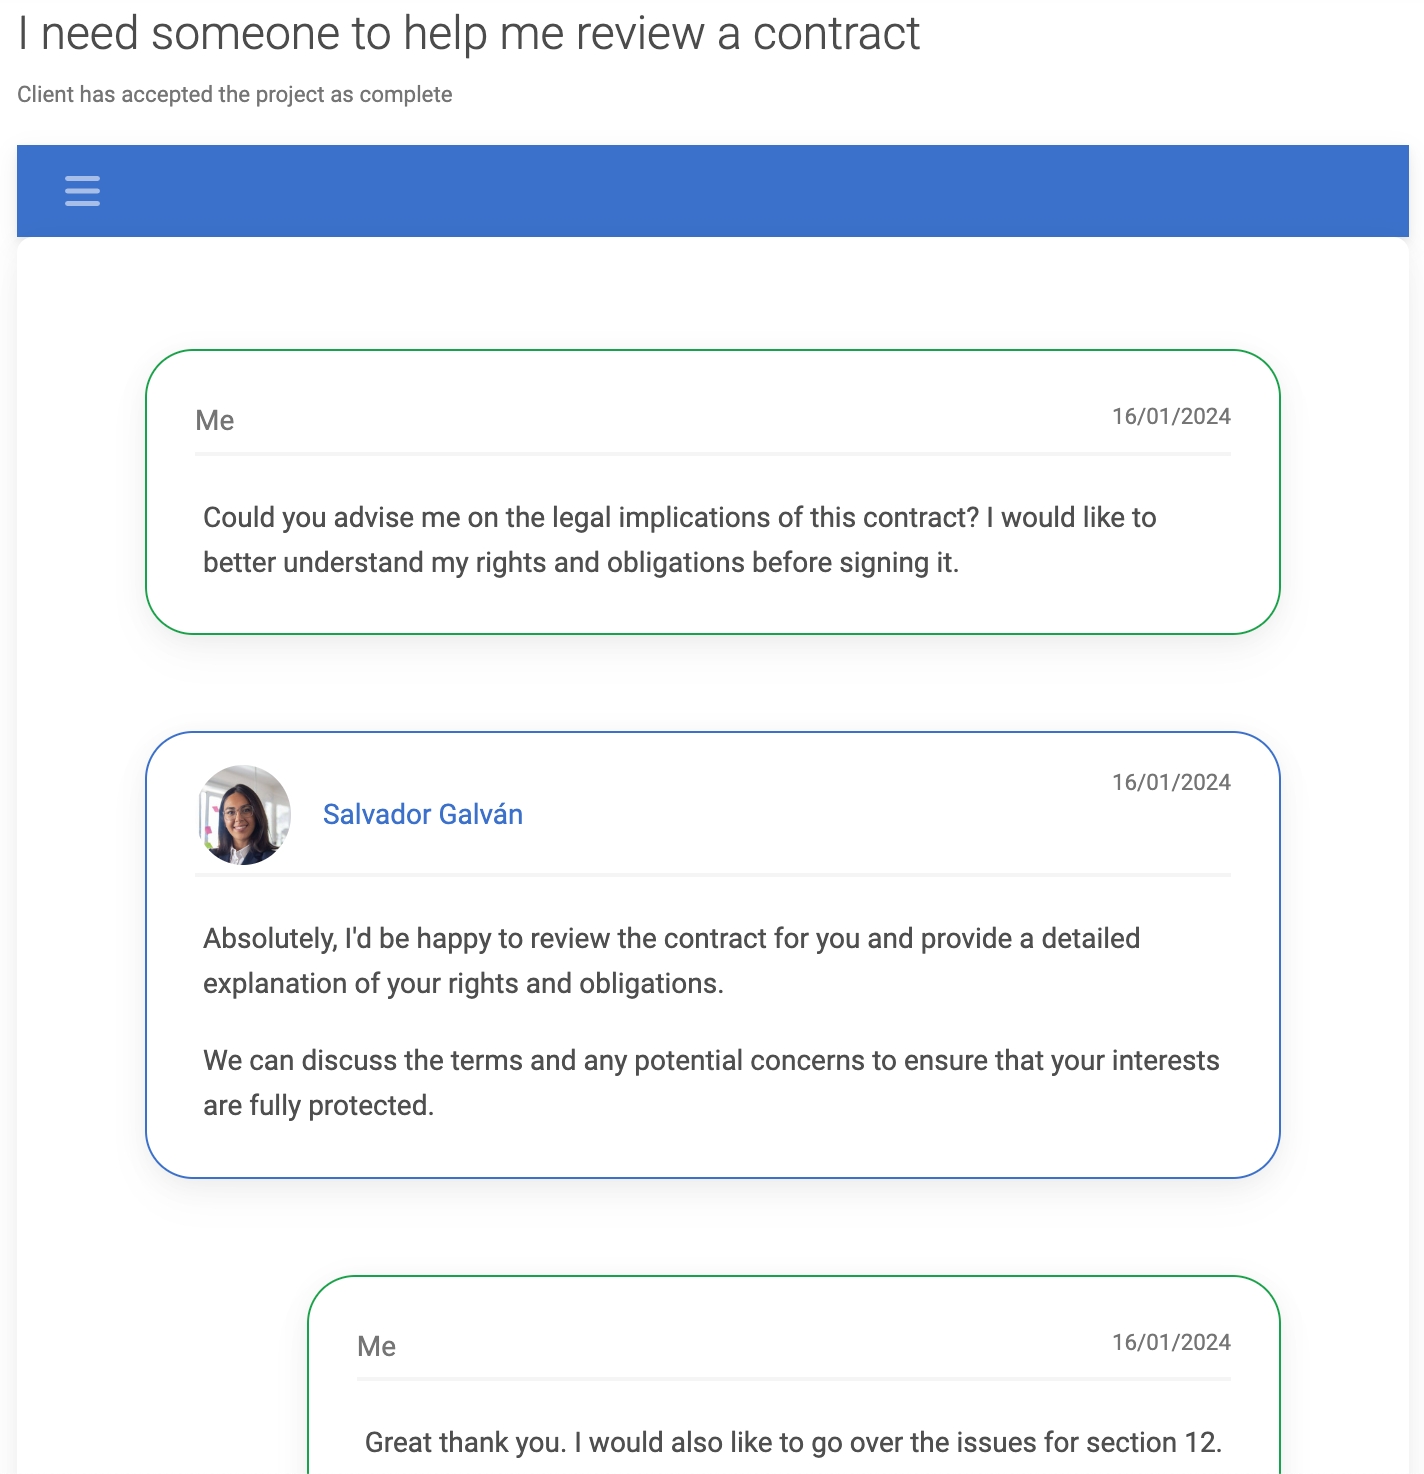The image size is (1424, 1474).
Task: Select the "Great thank you" message text
Action: tap(792, 1443)
